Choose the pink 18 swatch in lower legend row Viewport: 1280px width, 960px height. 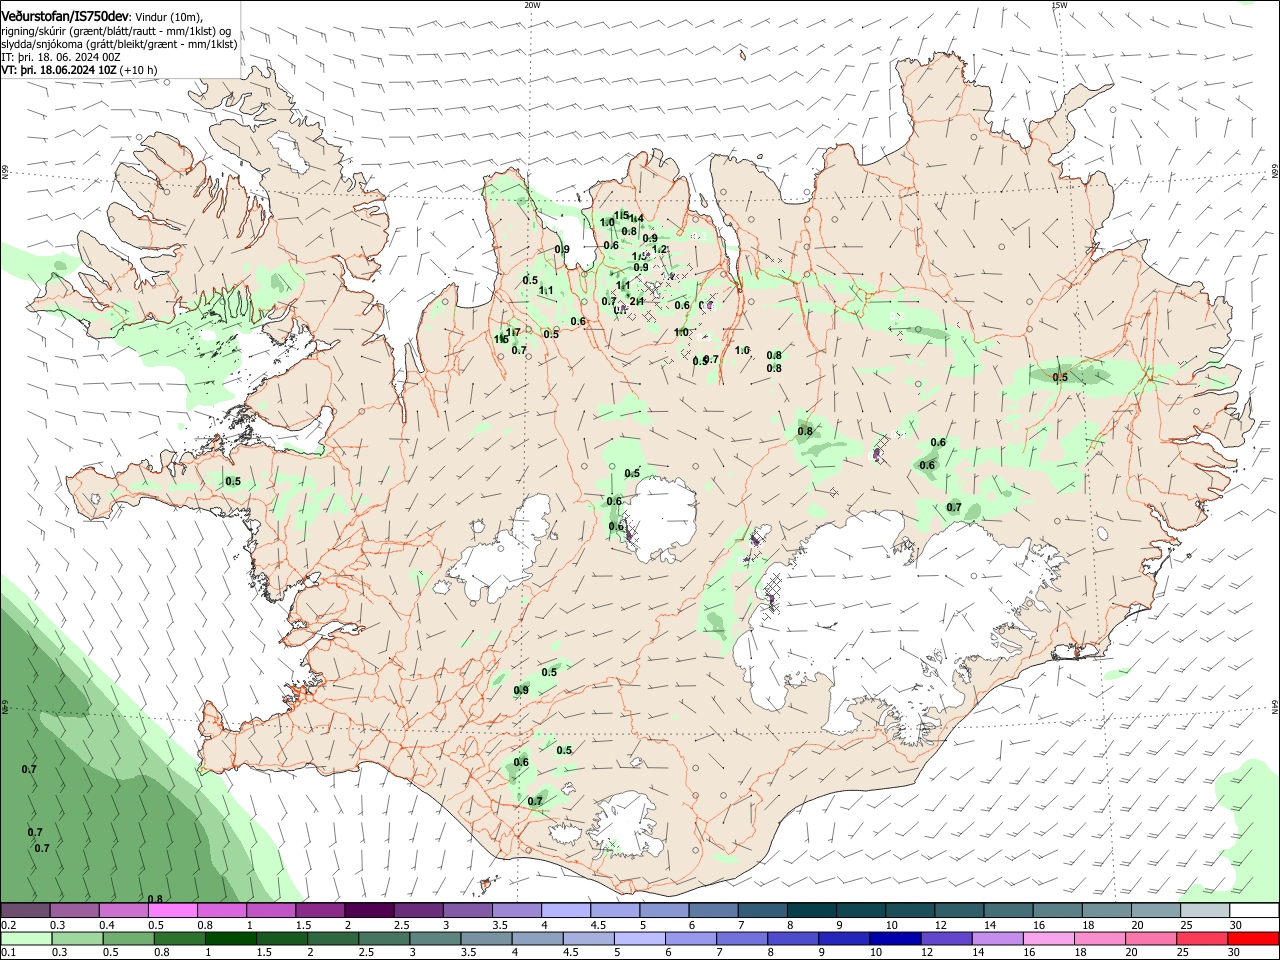click(x=1098, y=939)
